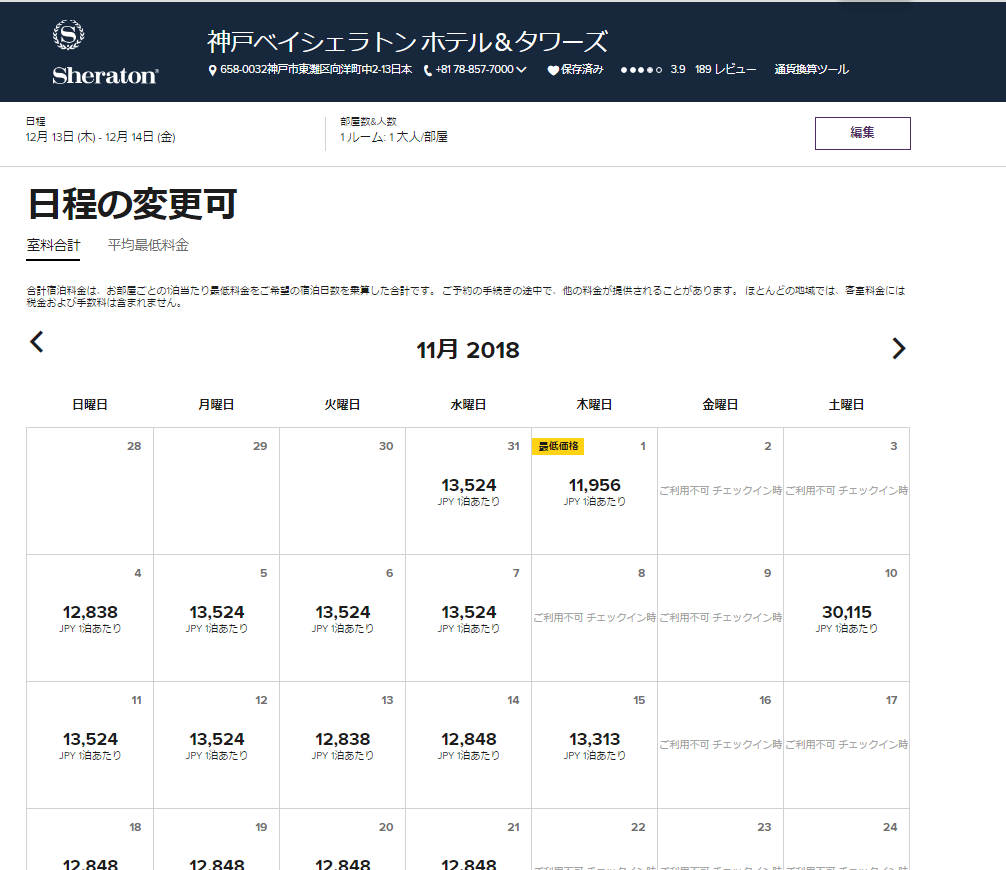Expand the phone number dropdown chevron
This screenshot has width=1006, height=870.
pyautogui.click(x=521, y=69)
